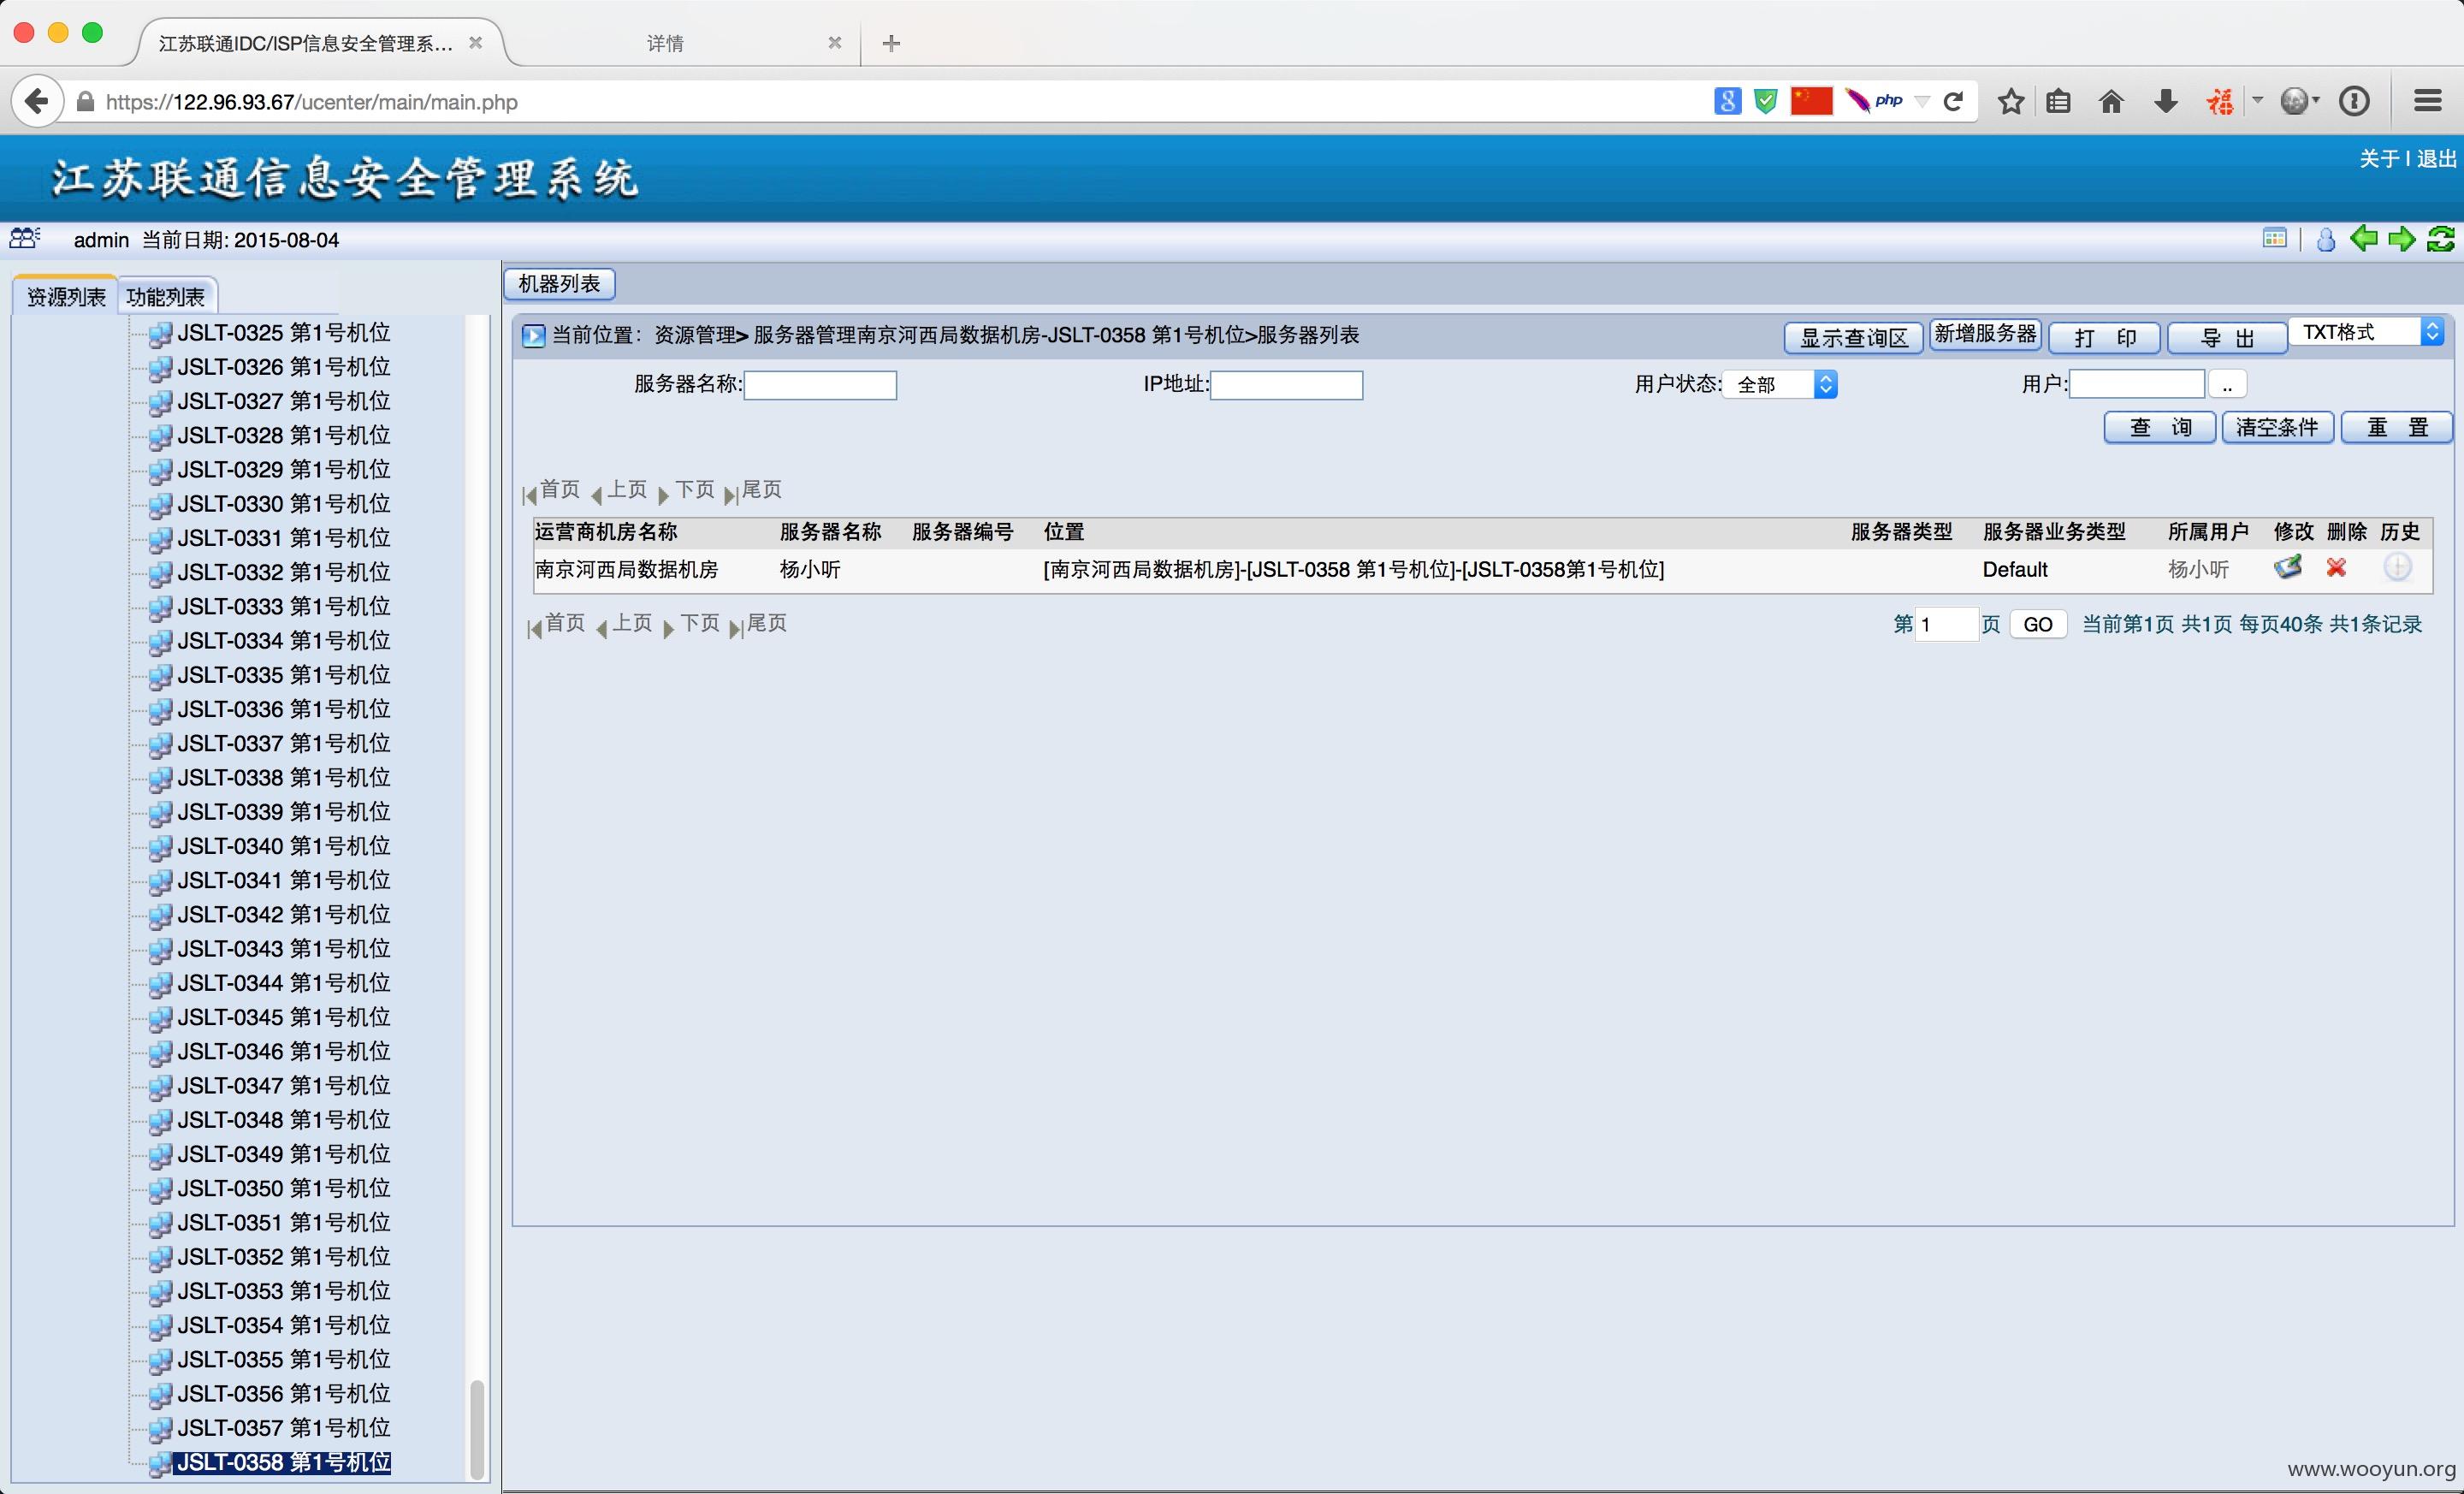Screen dimensions: 2464x1494
Task: Bookmark this page with the star icon
Action: coord(2011,101)
